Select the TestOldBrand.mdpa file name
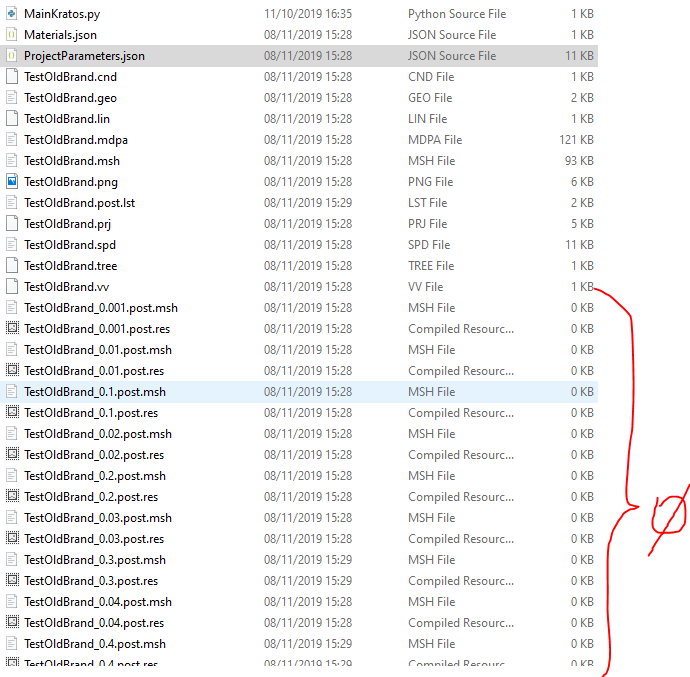Viewport: 690px width, 677px height. coord(76,140)
